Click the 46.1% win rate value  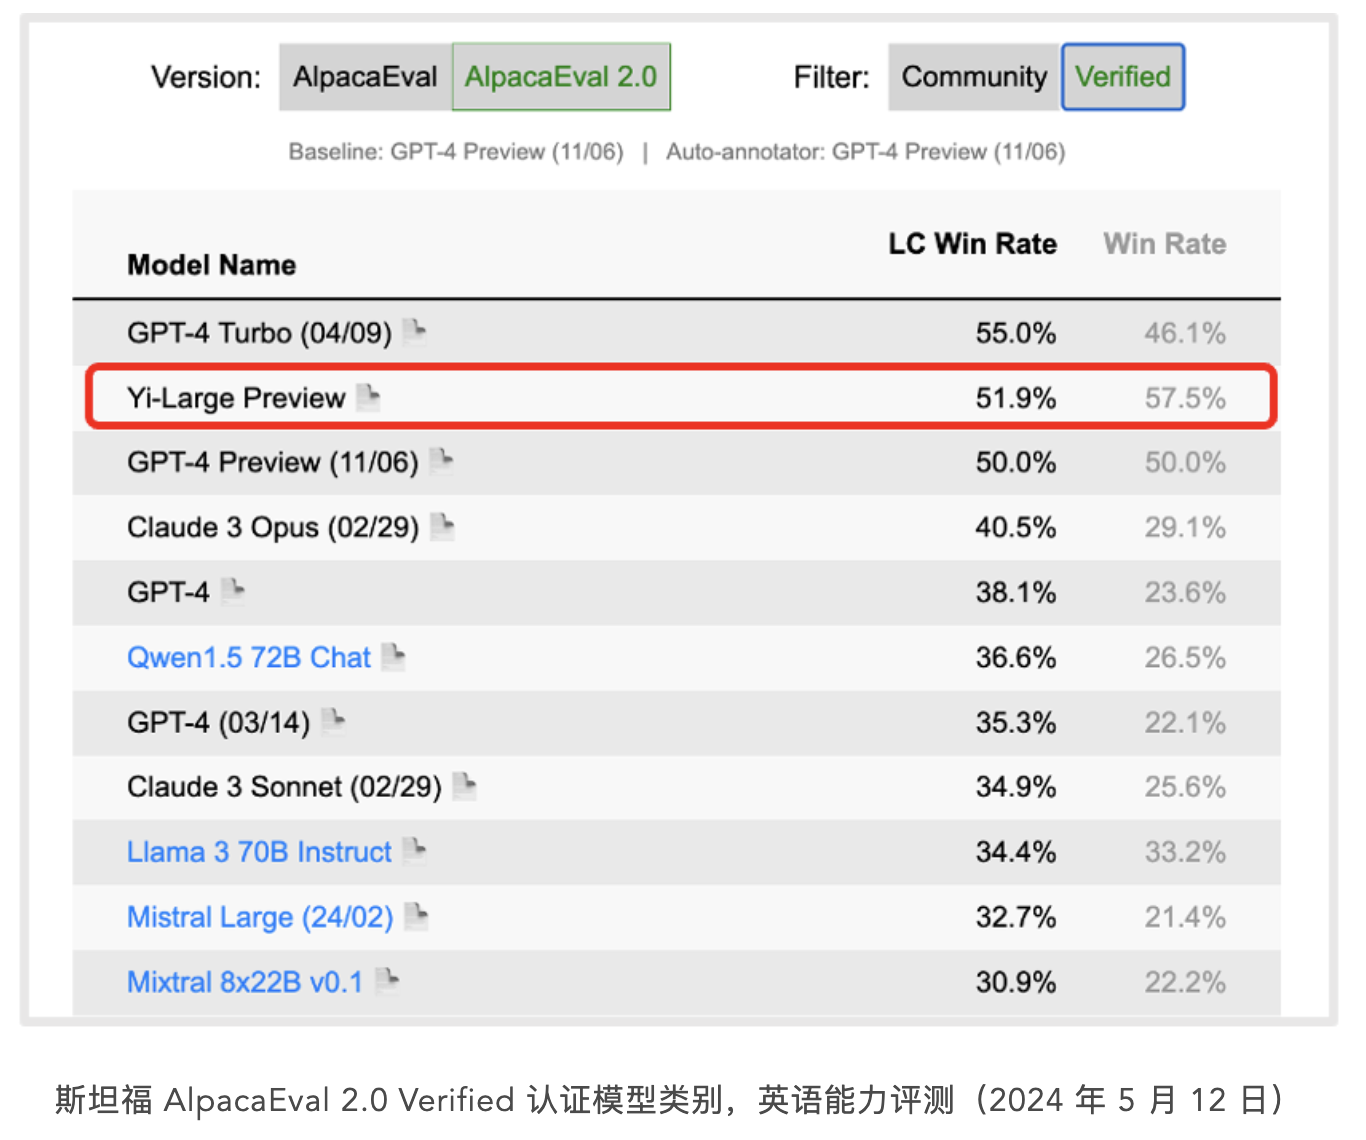pos(1186,333)
